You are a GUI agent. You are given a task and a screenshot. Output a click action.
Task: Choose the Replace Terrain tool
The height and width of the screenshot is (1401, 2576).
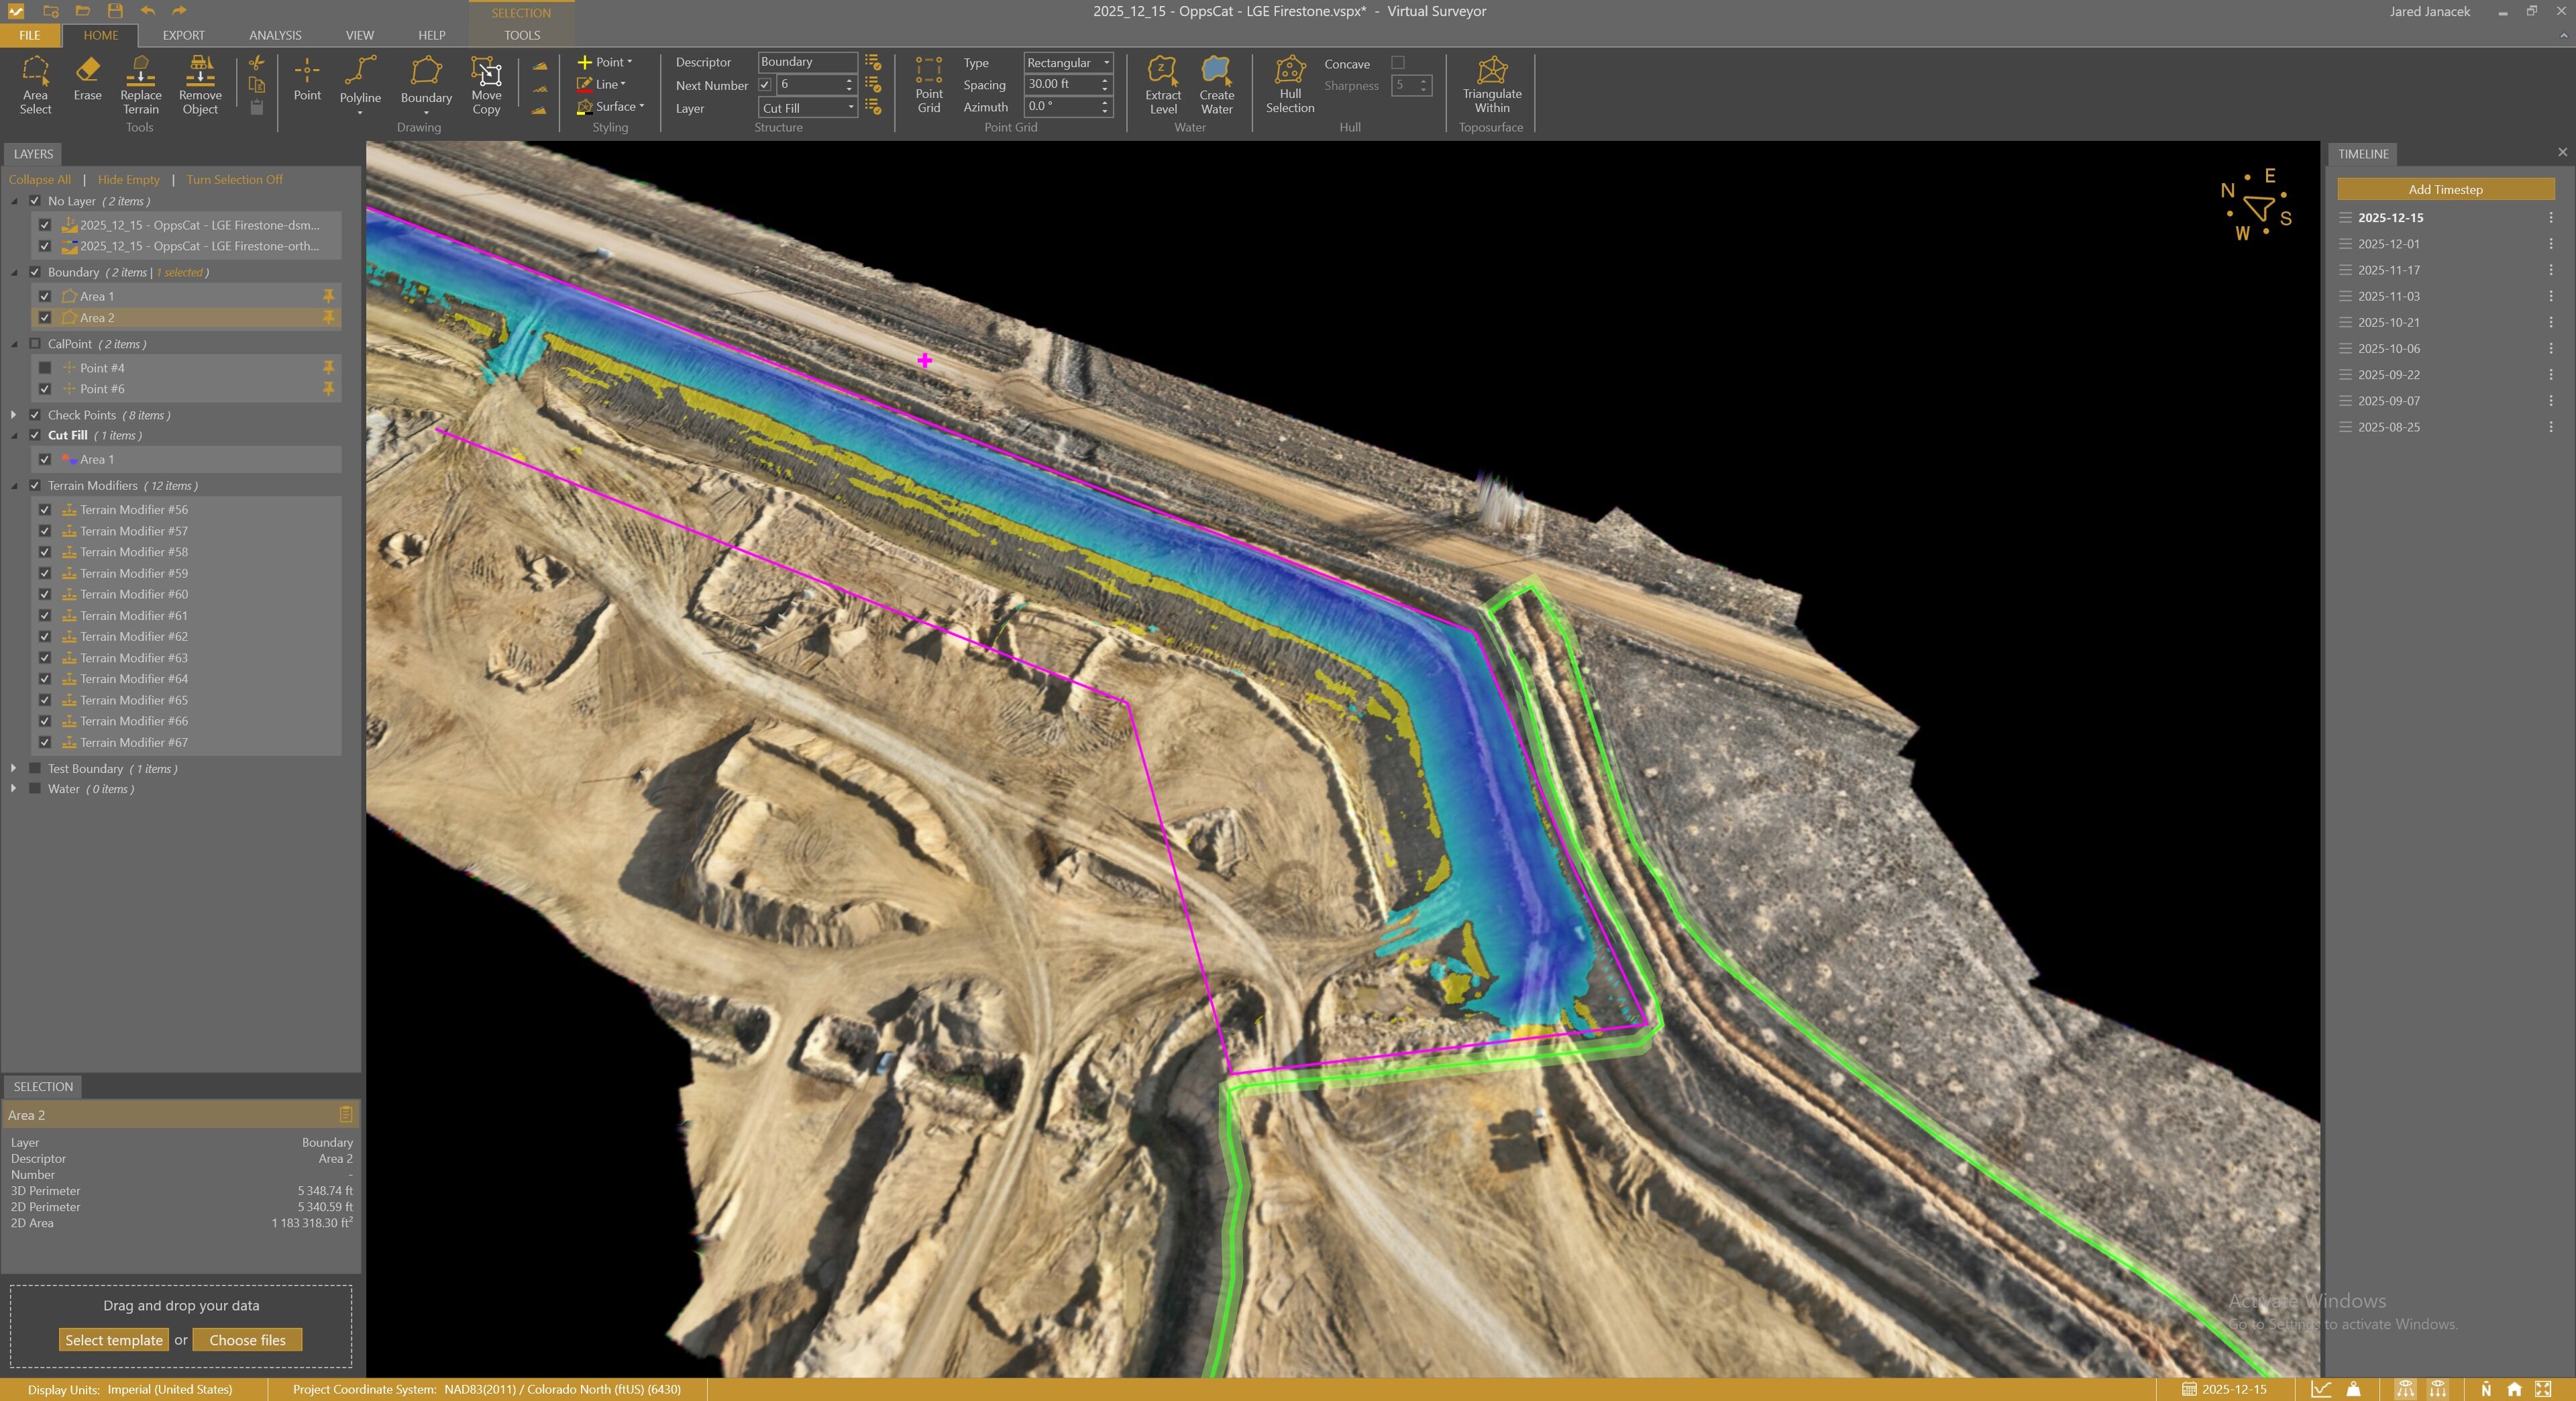[x=141, y=85]
